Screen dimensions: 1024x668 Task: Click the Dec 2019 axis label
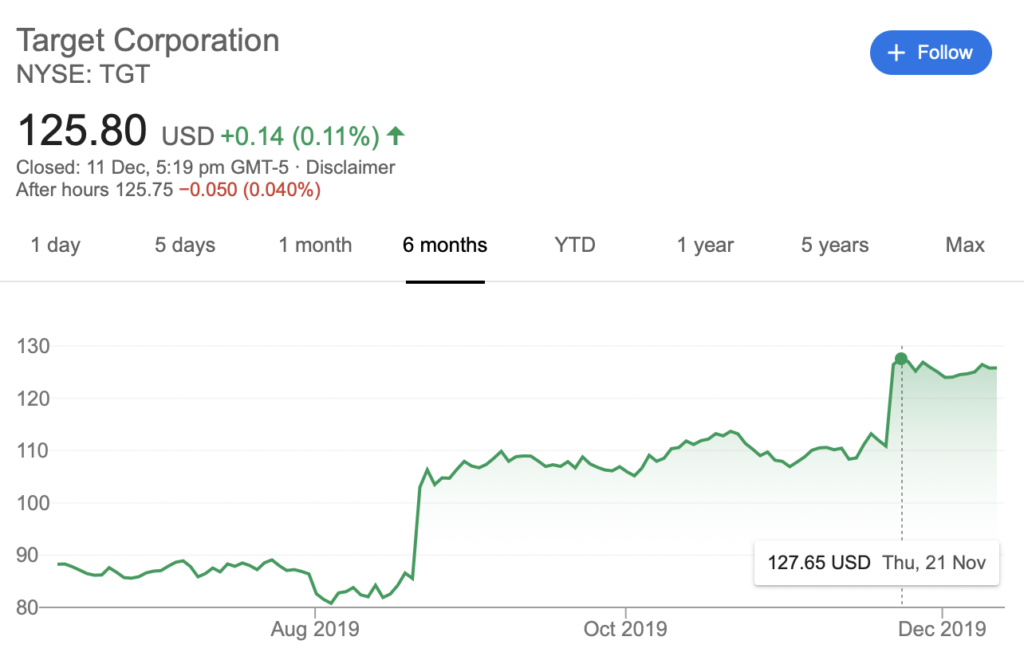coord(942,629)
